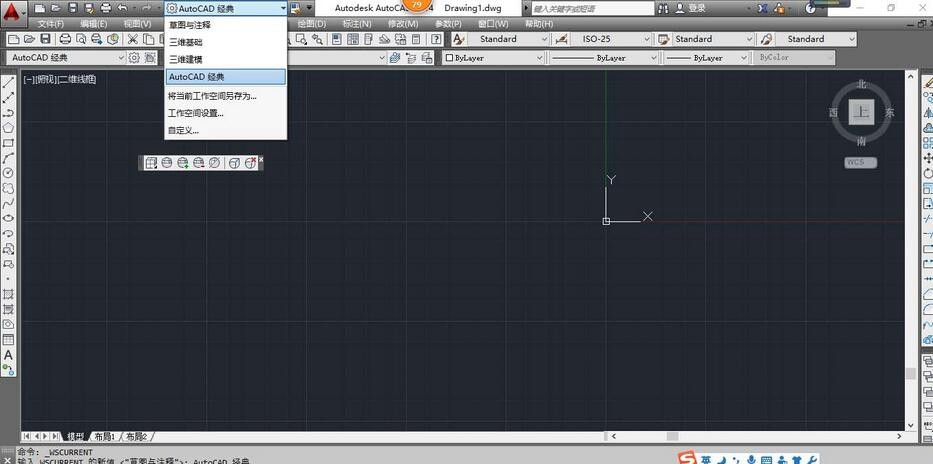933x464 pixels.
Task: Select 草图与注释 workspace
Action: coord(226,25)
